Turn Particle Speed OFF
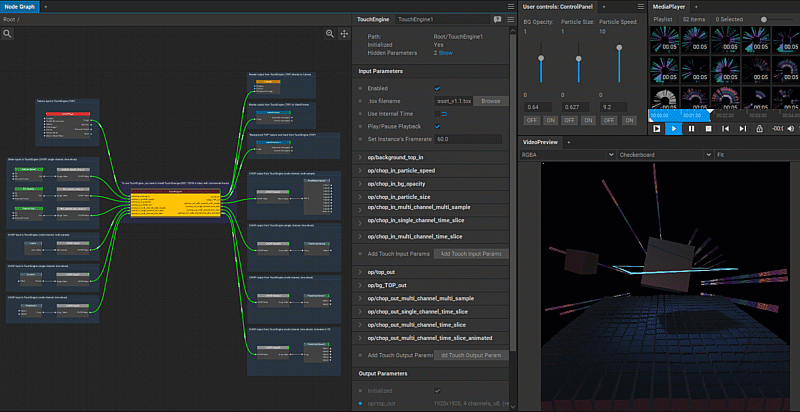The width and height of the screenshot is (800, 412). coord(608,120)
